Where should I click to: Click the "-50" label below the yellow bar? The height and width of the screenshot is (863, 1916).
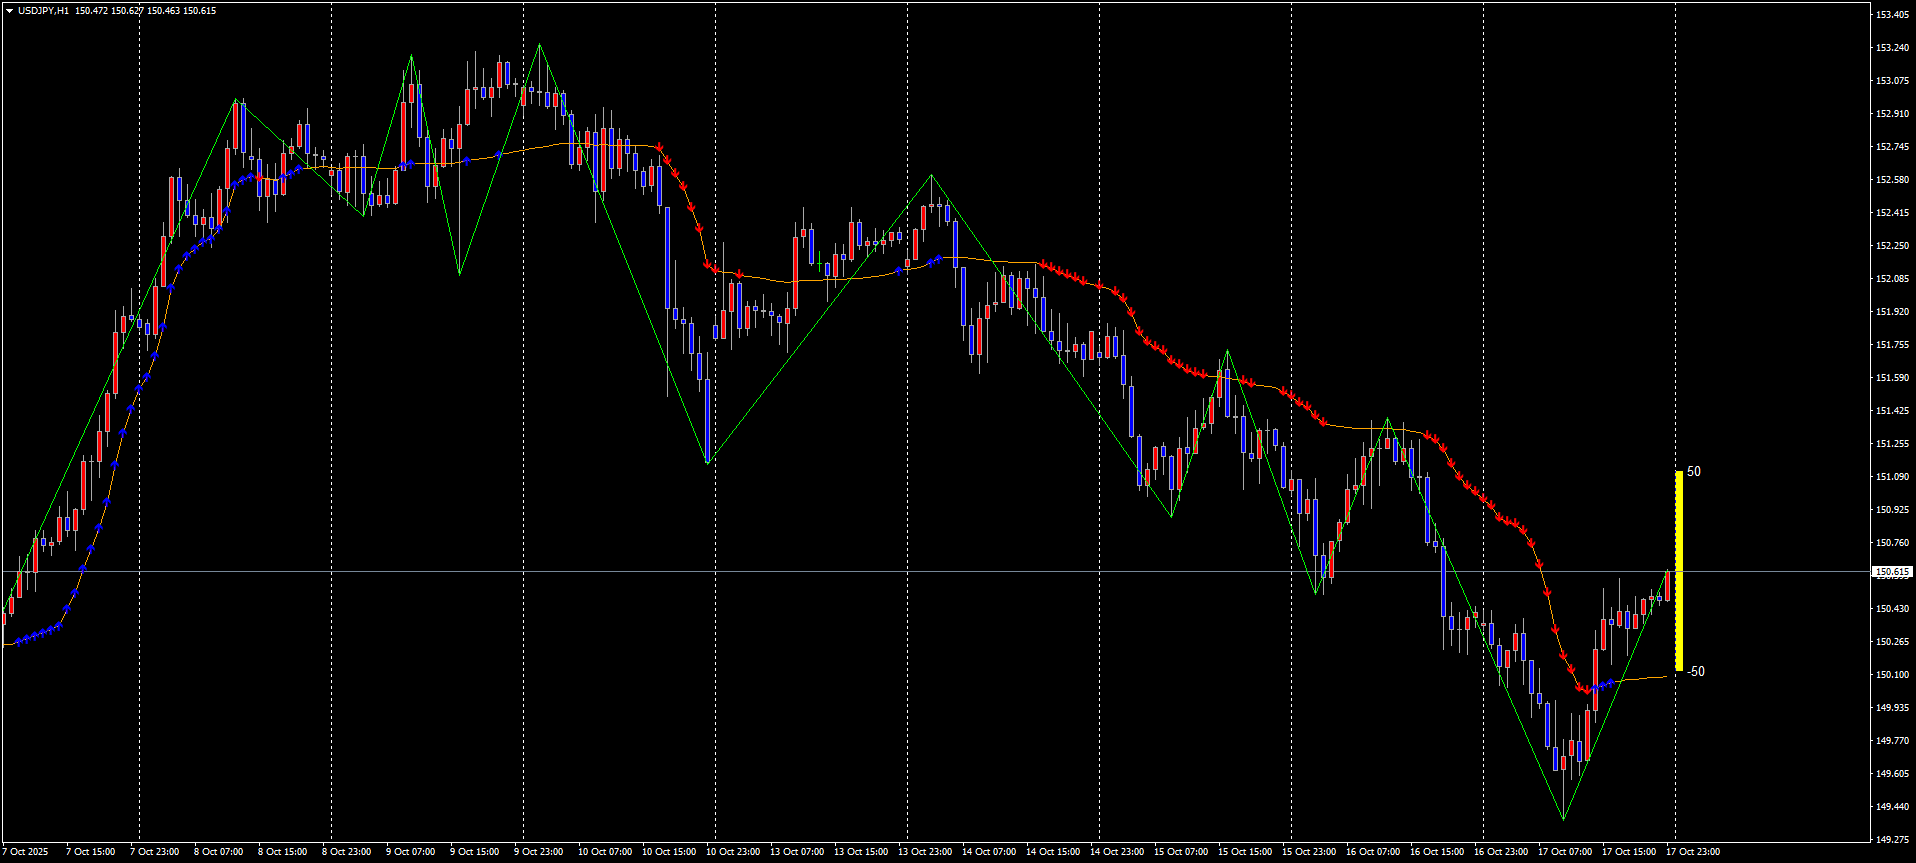coord(1695,672)
